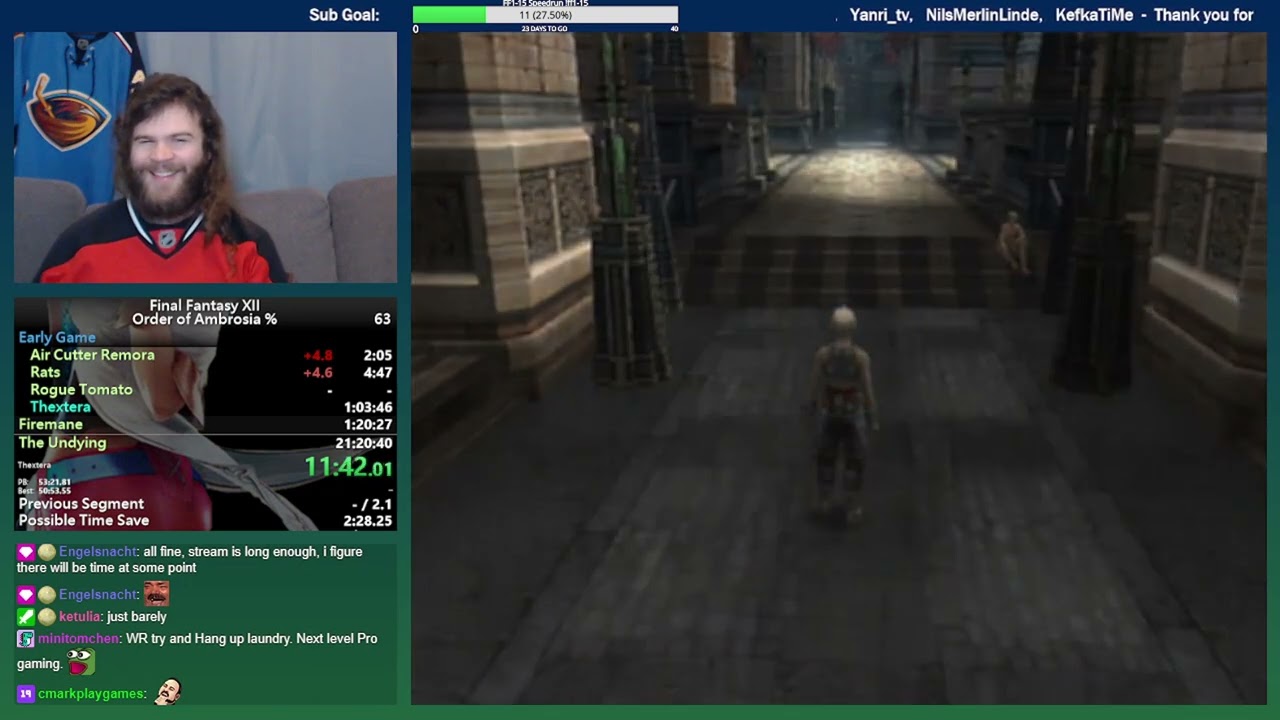Click the name Yanri_tv in the ticker
The image size is (1280, 720).
click(880, 15)
